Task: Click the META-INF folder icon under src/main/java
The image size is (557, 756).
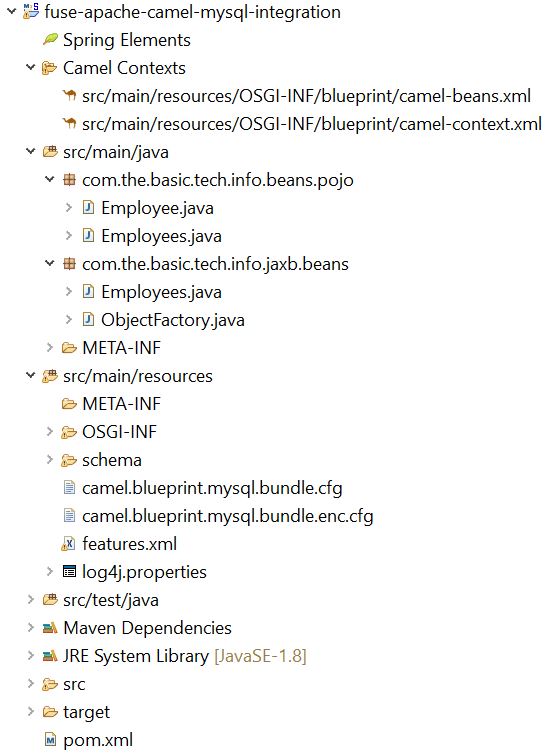Action: pos(69,348)
